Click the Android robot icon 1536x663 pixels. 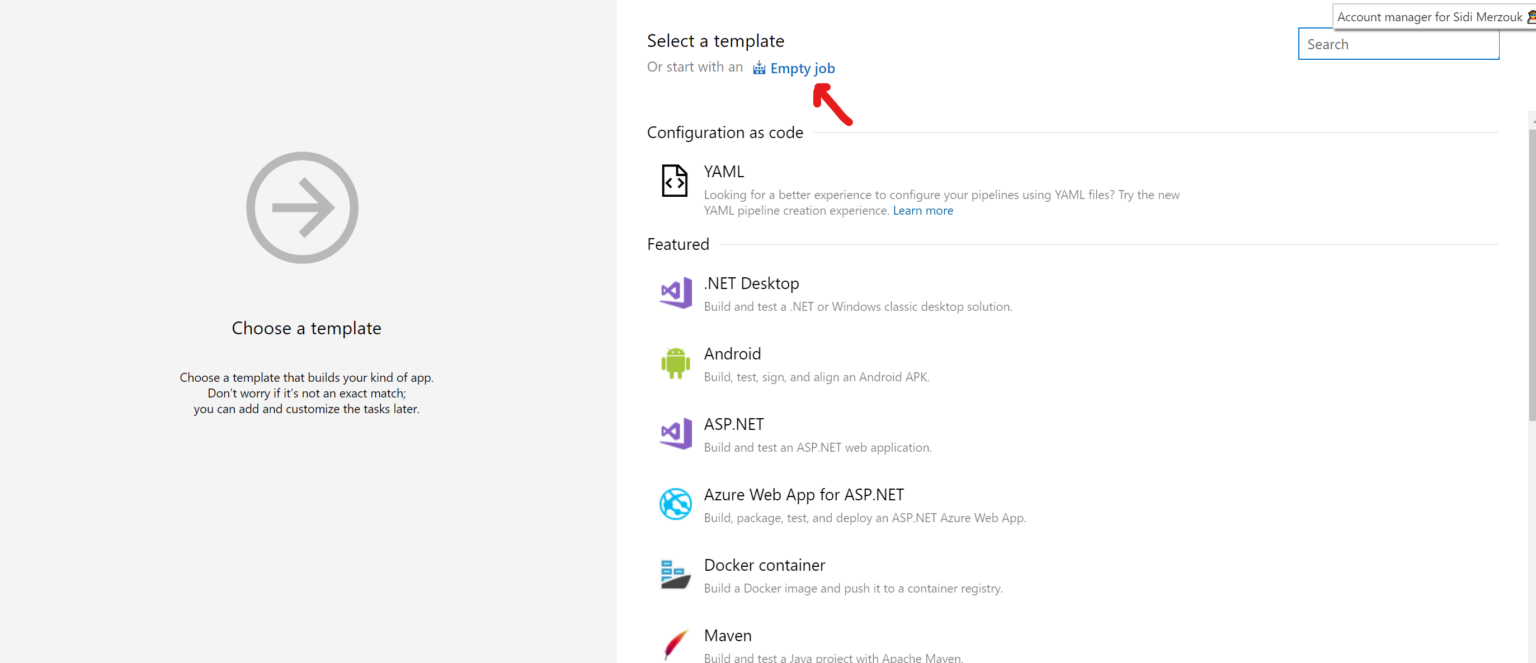click(676, 363)
